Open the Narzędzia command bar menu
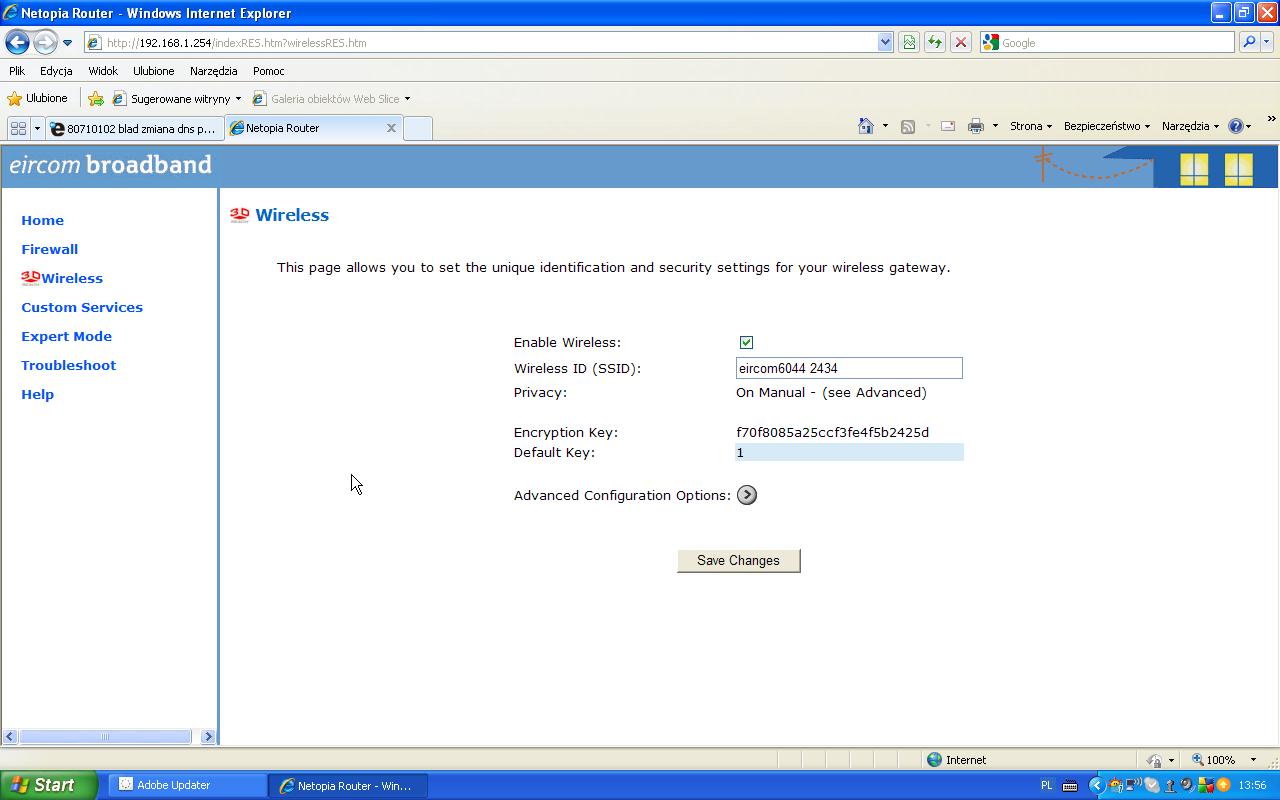The height and width of the screenshot is (800, 1280). (1191, 126)
